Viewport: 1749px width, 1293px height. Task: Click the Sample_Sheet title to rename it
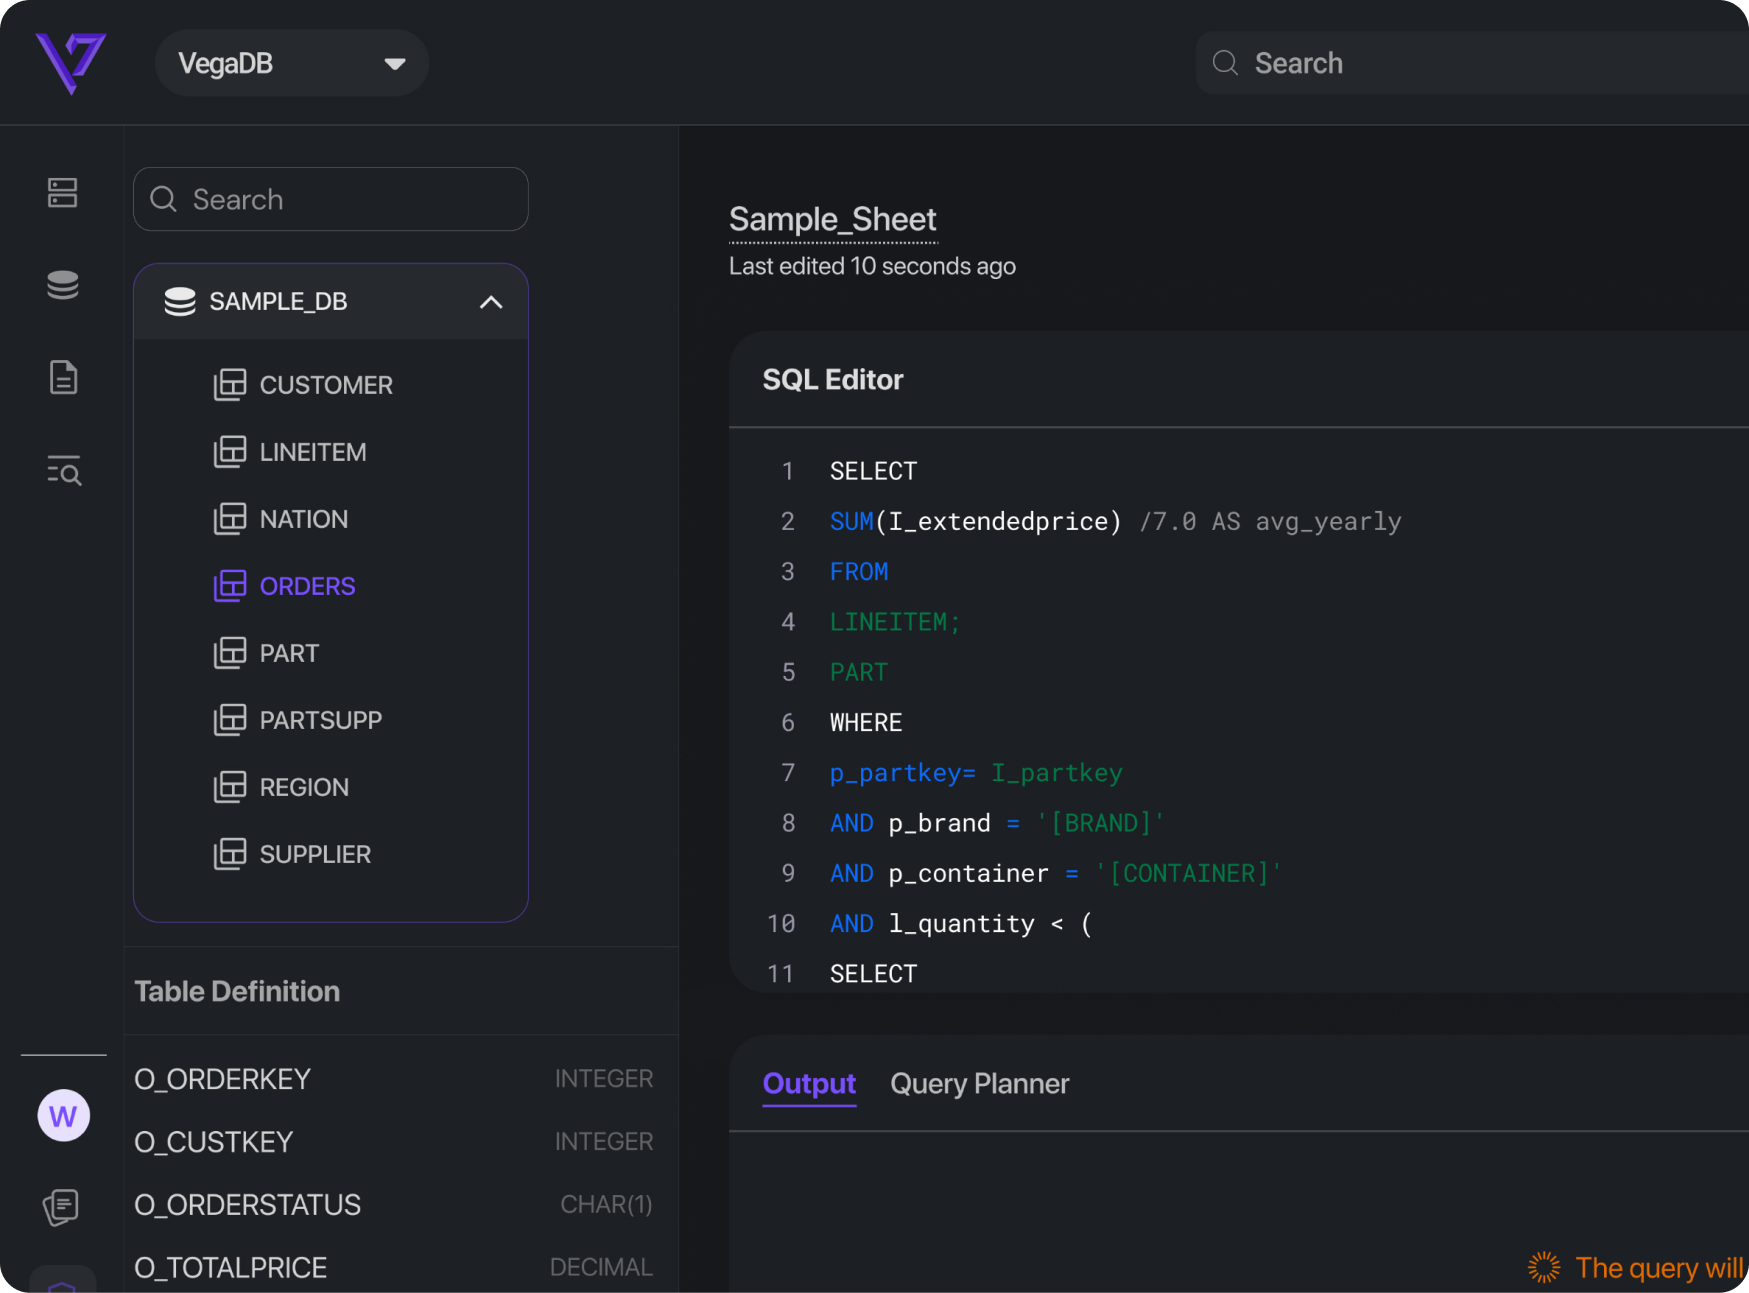(x=832, y=219)
